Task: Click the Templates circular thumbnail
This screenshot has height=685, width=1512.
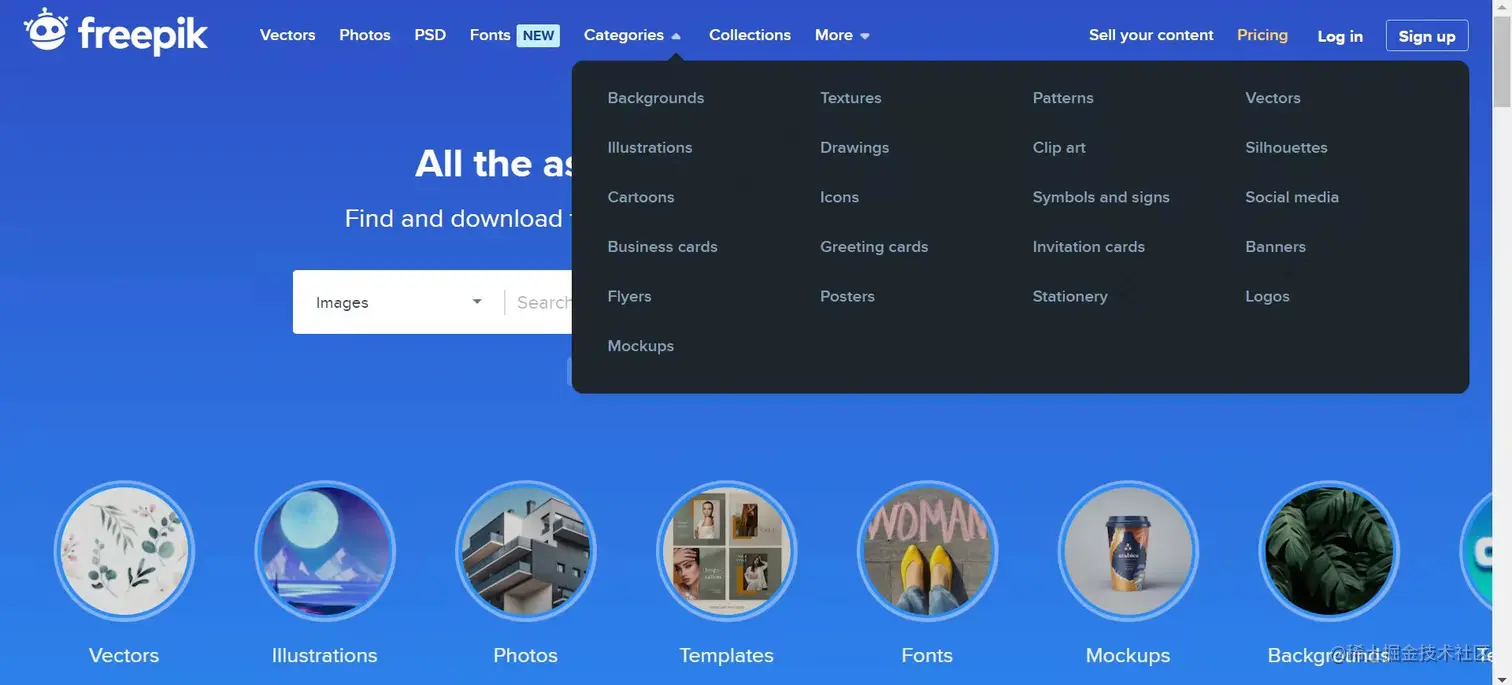Action: click(x=727, y=551)
